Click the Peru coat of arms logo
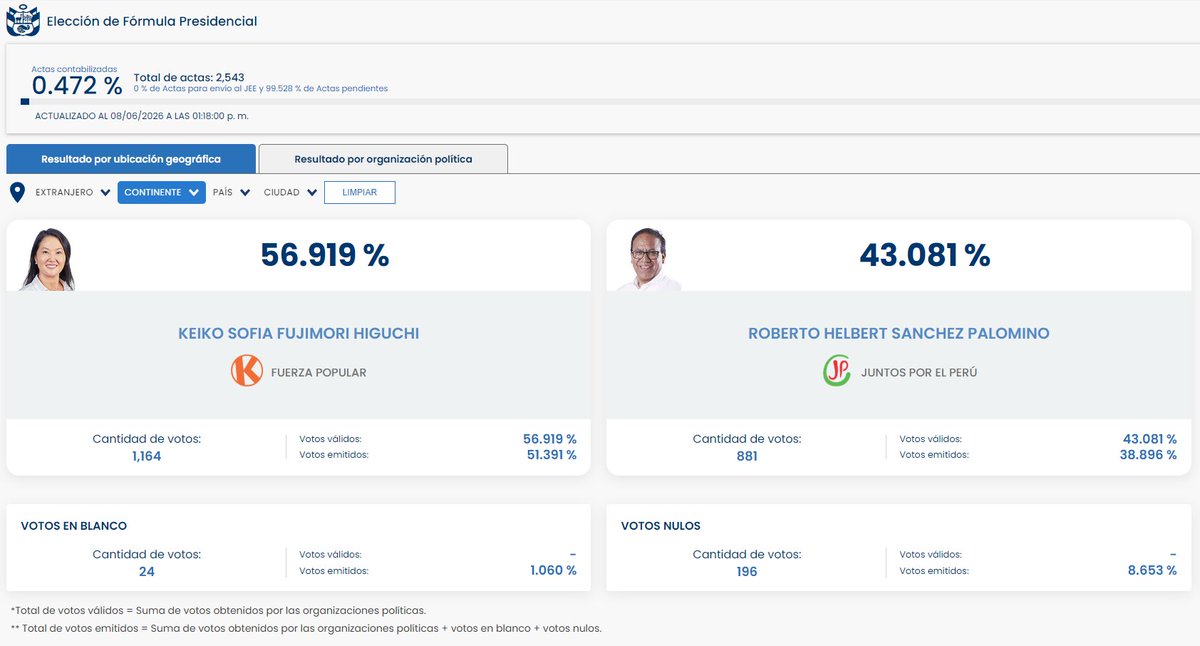 pyautogui.click(x=23, y=20)
